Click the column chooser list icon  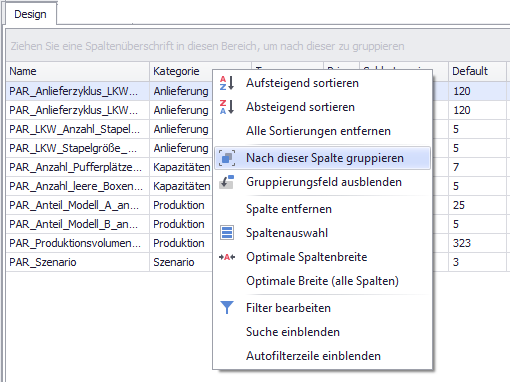coord(227,233)
